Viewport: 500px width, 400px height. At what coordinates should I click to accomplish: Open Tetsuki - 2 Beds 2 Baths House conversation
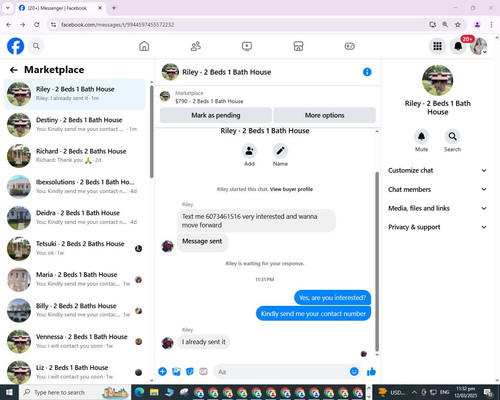point(75,248)
